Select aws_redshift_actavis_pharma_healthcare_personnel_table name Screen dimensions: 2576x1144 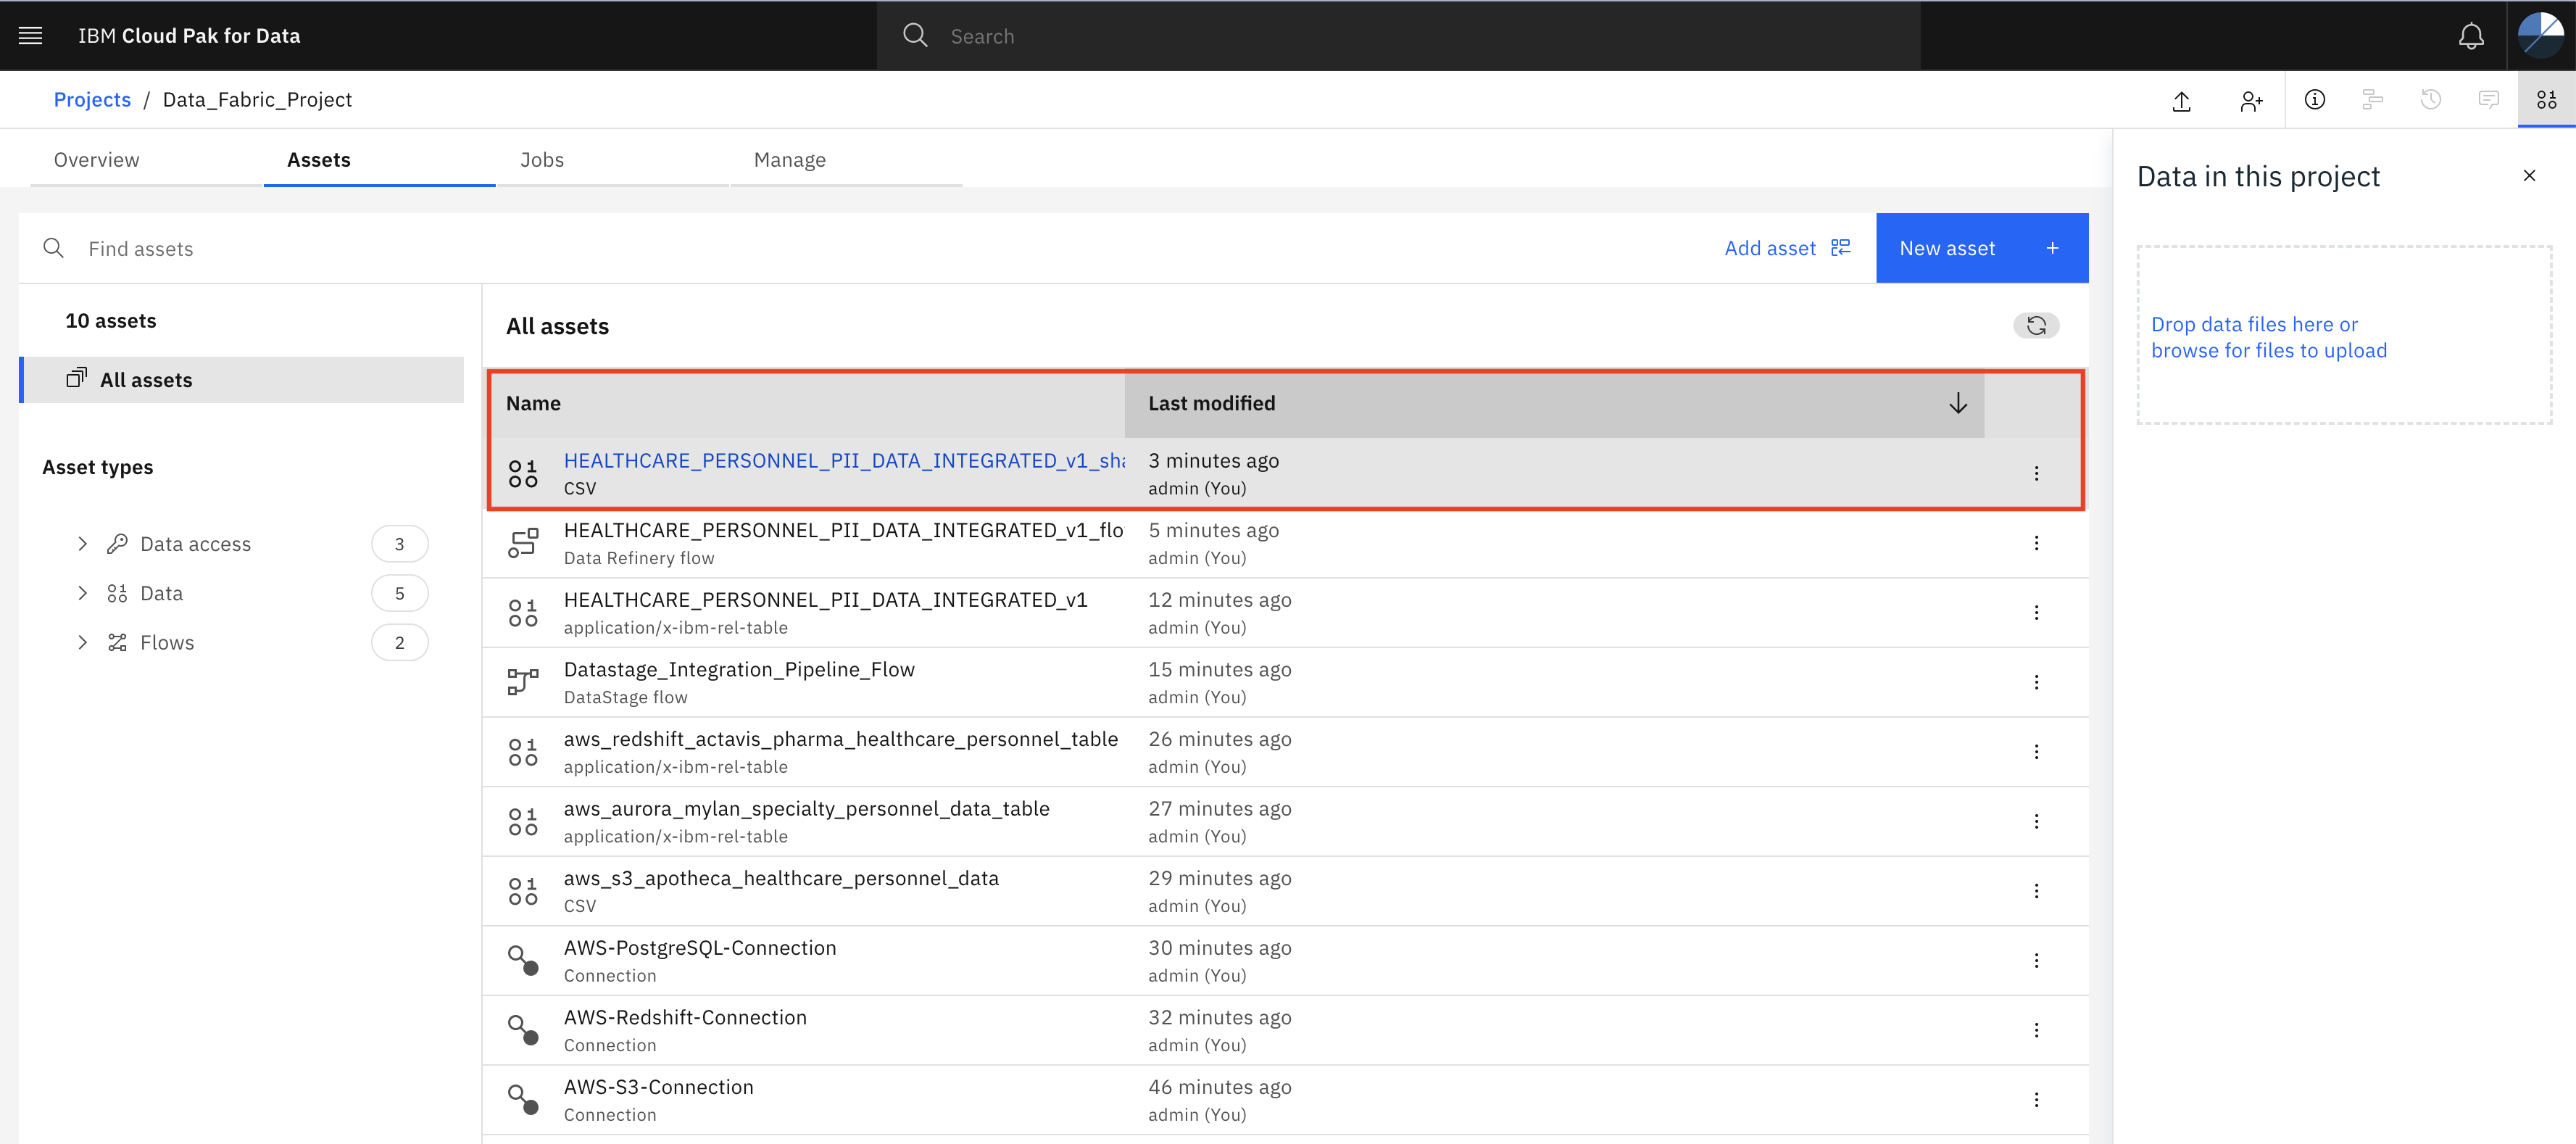pos(841,739)
